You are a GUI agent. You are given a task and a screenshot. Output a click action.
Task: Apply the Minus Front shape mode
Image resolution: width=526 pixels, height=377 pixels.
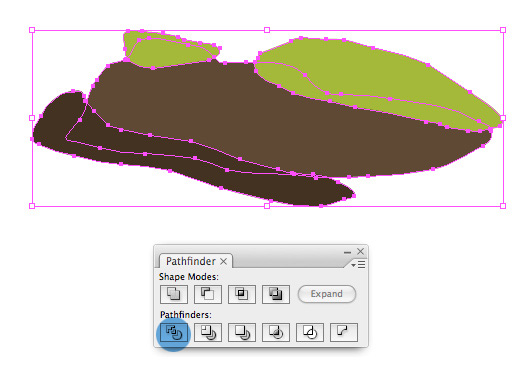coord(208,294)
